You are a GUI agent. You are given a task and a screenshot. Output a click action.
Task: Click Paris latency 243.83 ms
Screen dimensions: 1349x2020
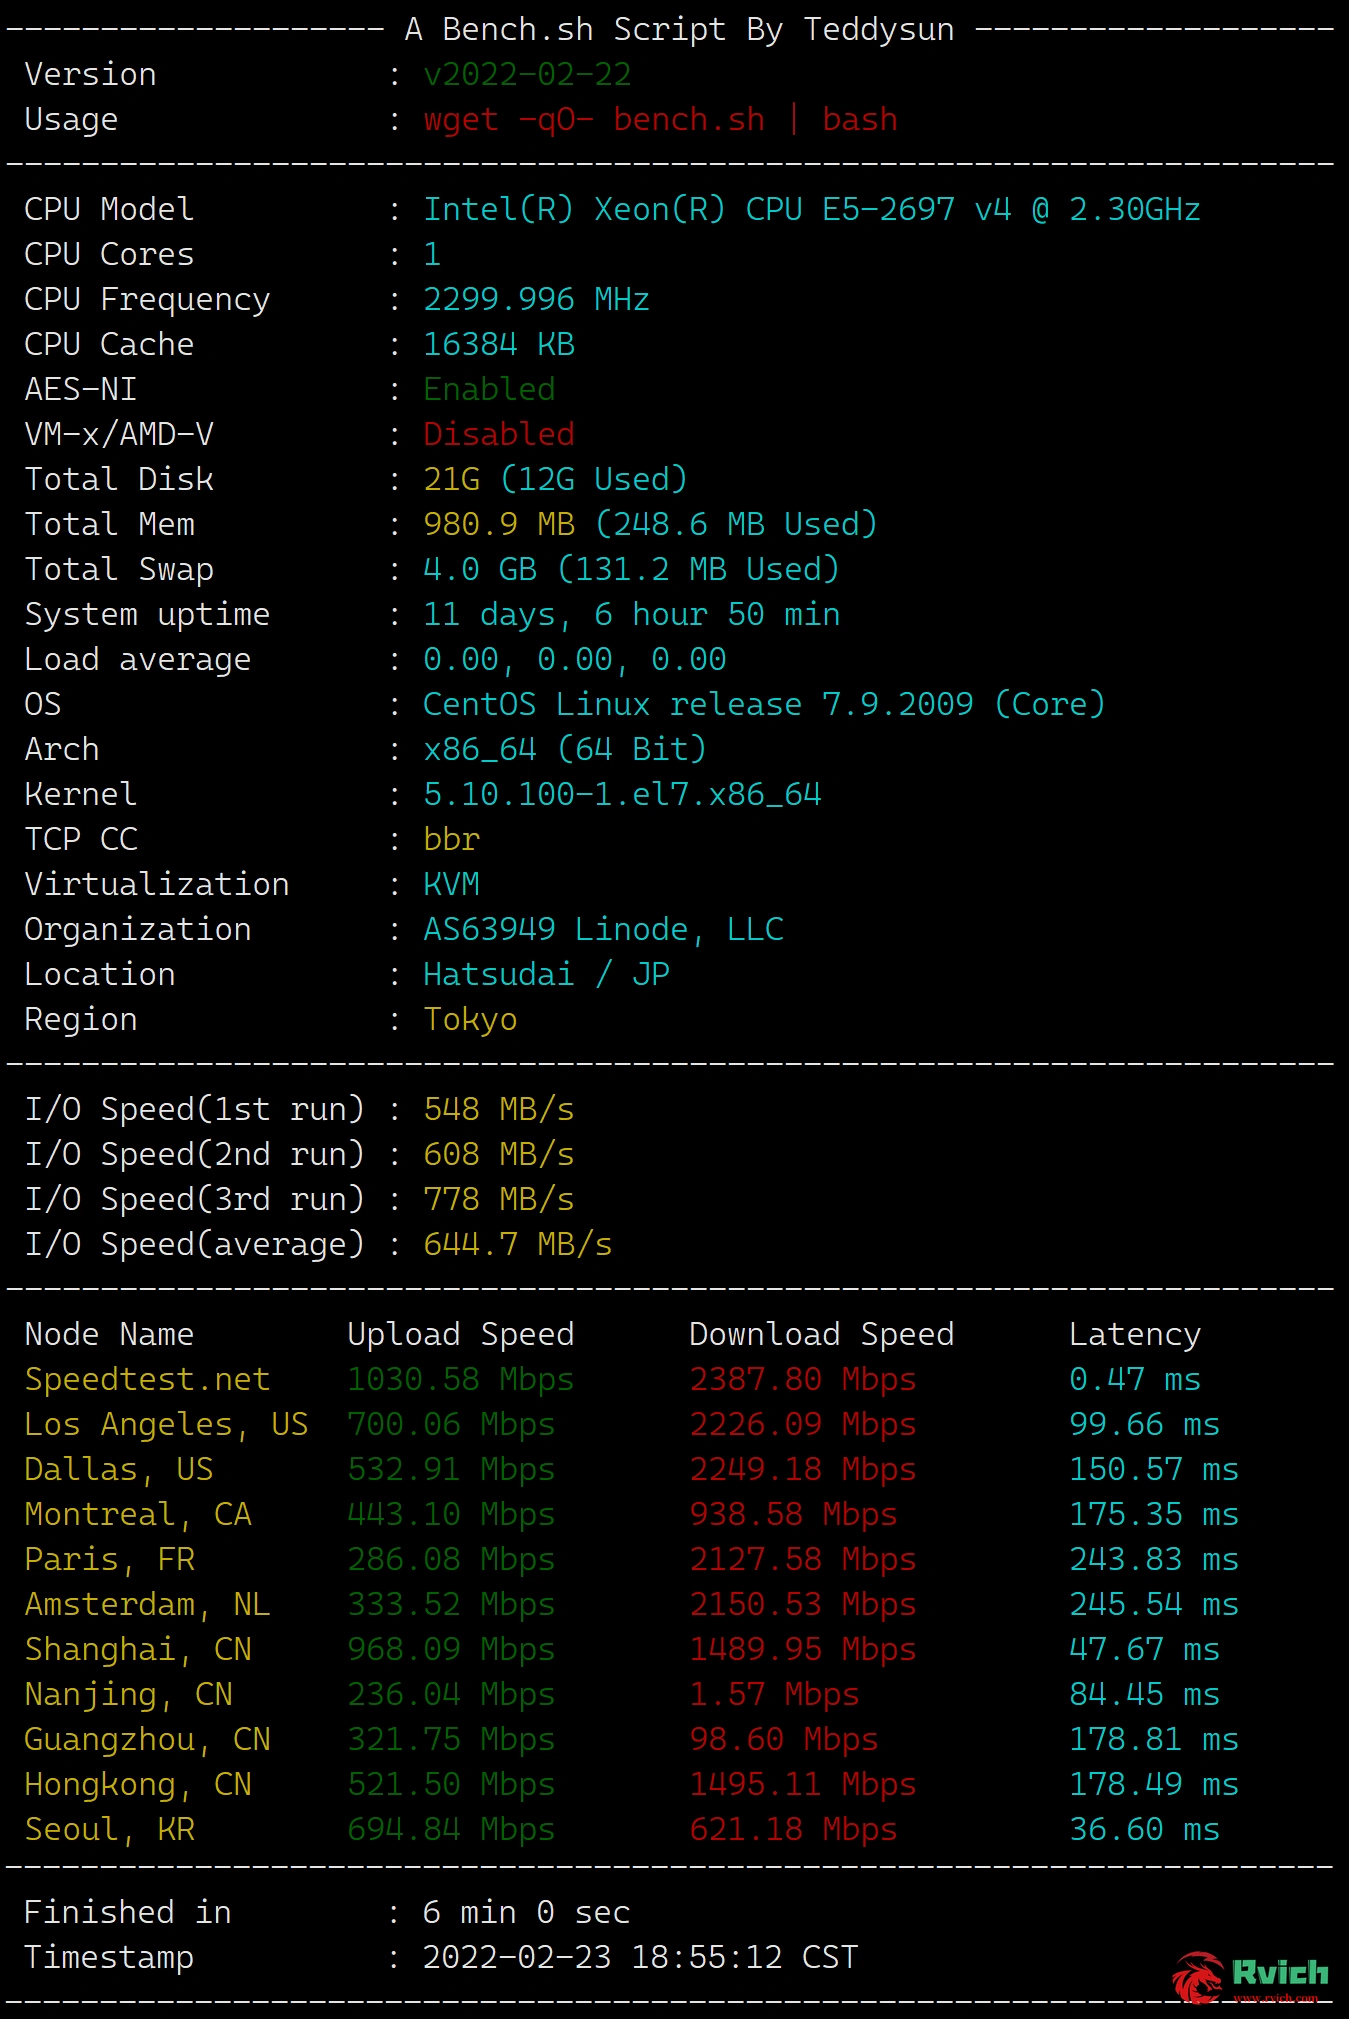(1154, 1559)
